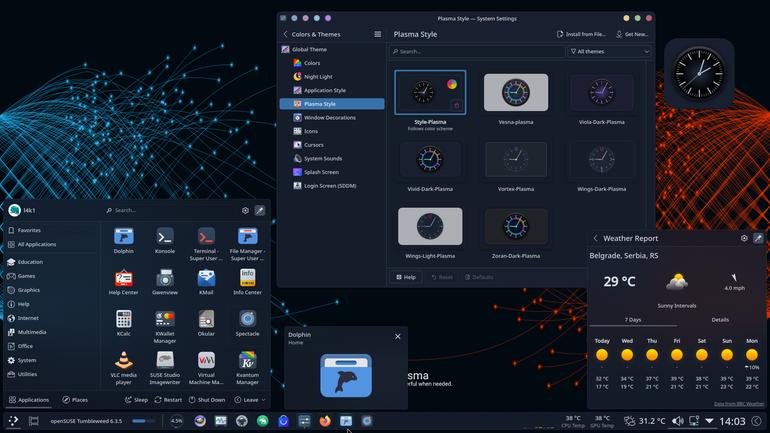Image resolution: width=770 pixels, height=433 pixels.
Task: Click the Style-Plasma theme delete toggle
Action: [x=457, y=105]
